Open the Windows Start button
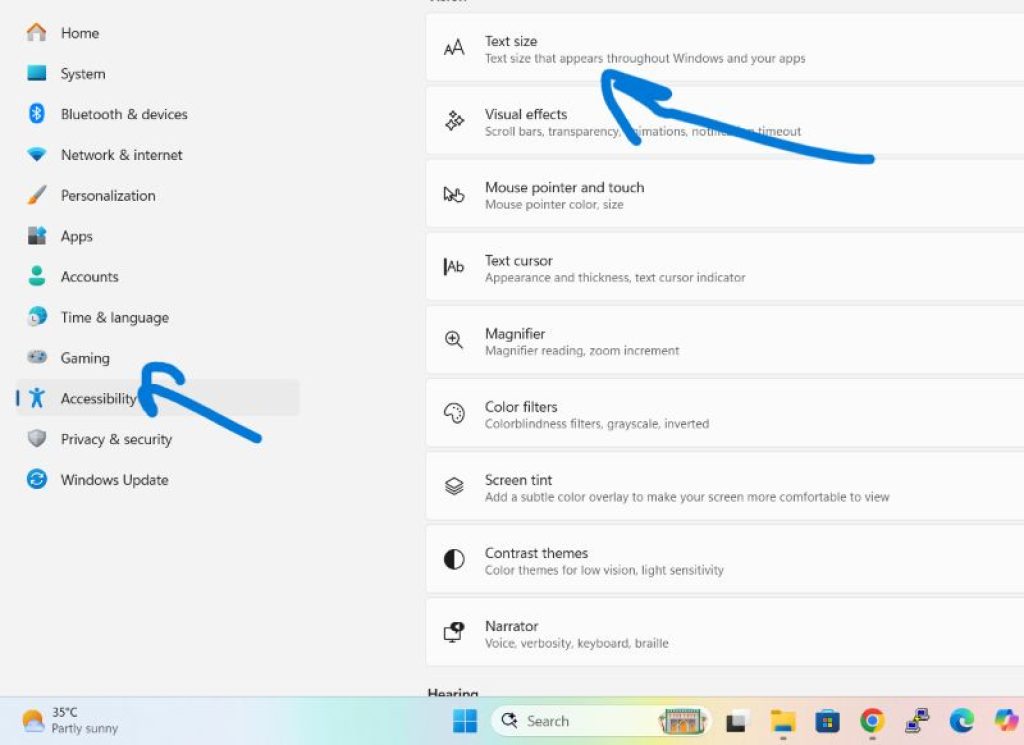 [x=464, y=721]
